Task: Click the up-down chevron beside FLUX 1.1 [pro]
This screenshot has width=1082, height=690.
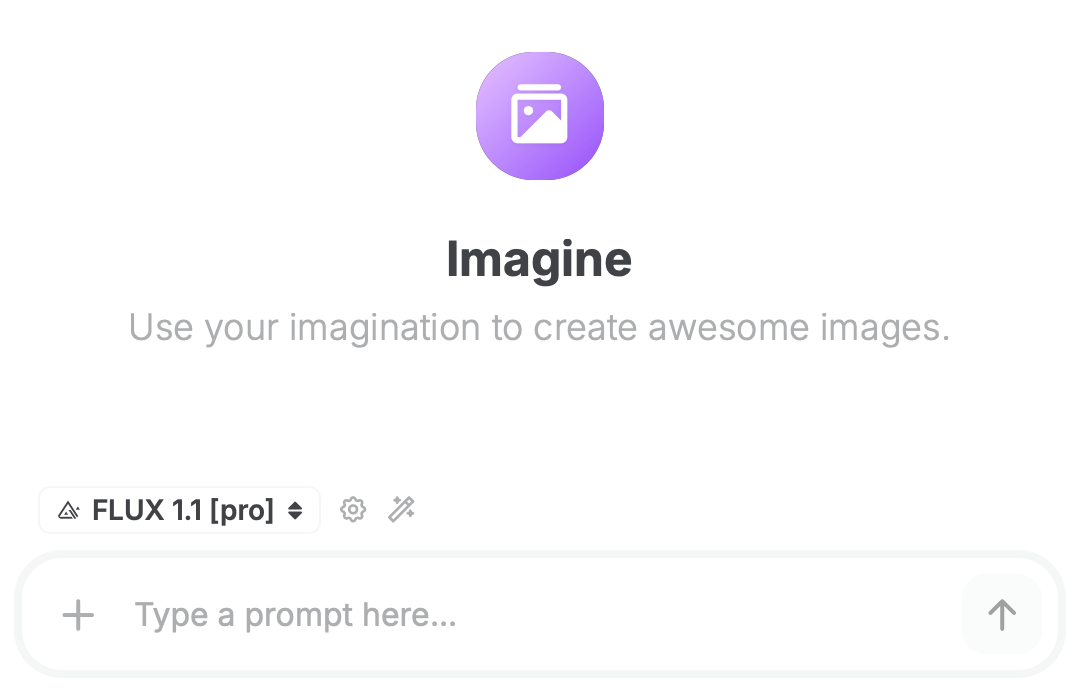Action: pyautogui.click(x=295, y=511)
